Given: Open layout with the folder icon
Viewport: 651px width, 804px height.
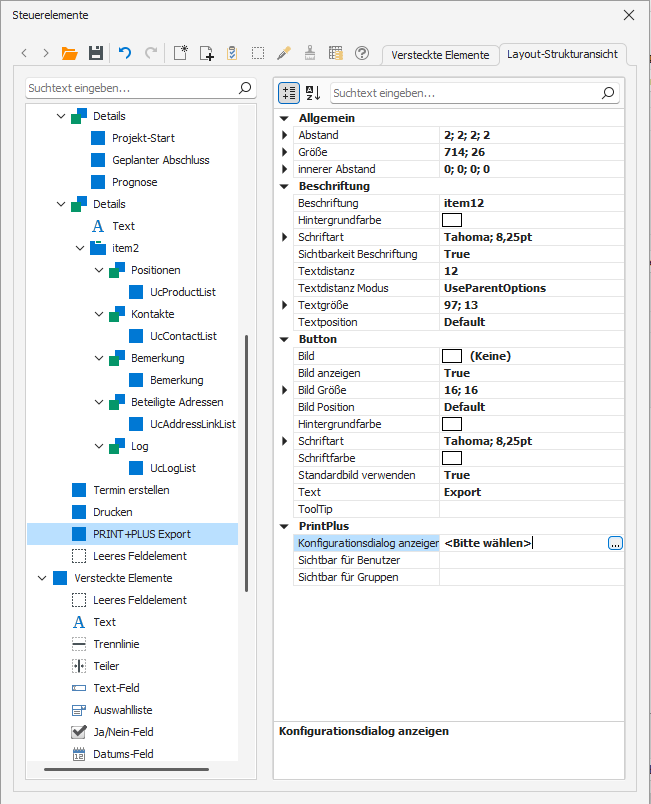Looking at the screenshot, I should pyautogui.click(x=69, y=53).
